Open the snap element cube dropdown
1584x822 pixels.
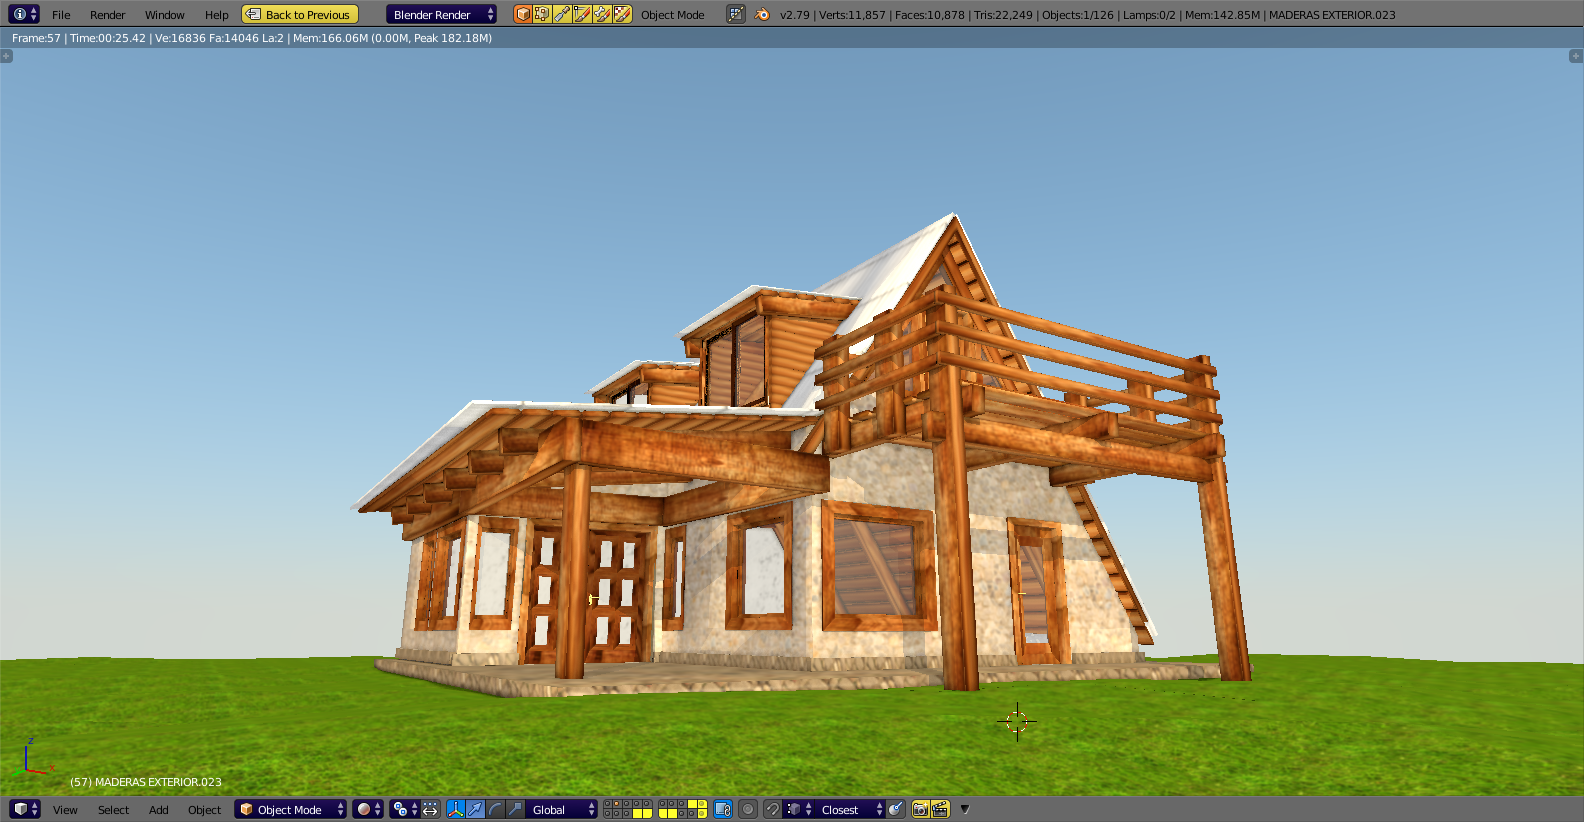pos(799,809)
